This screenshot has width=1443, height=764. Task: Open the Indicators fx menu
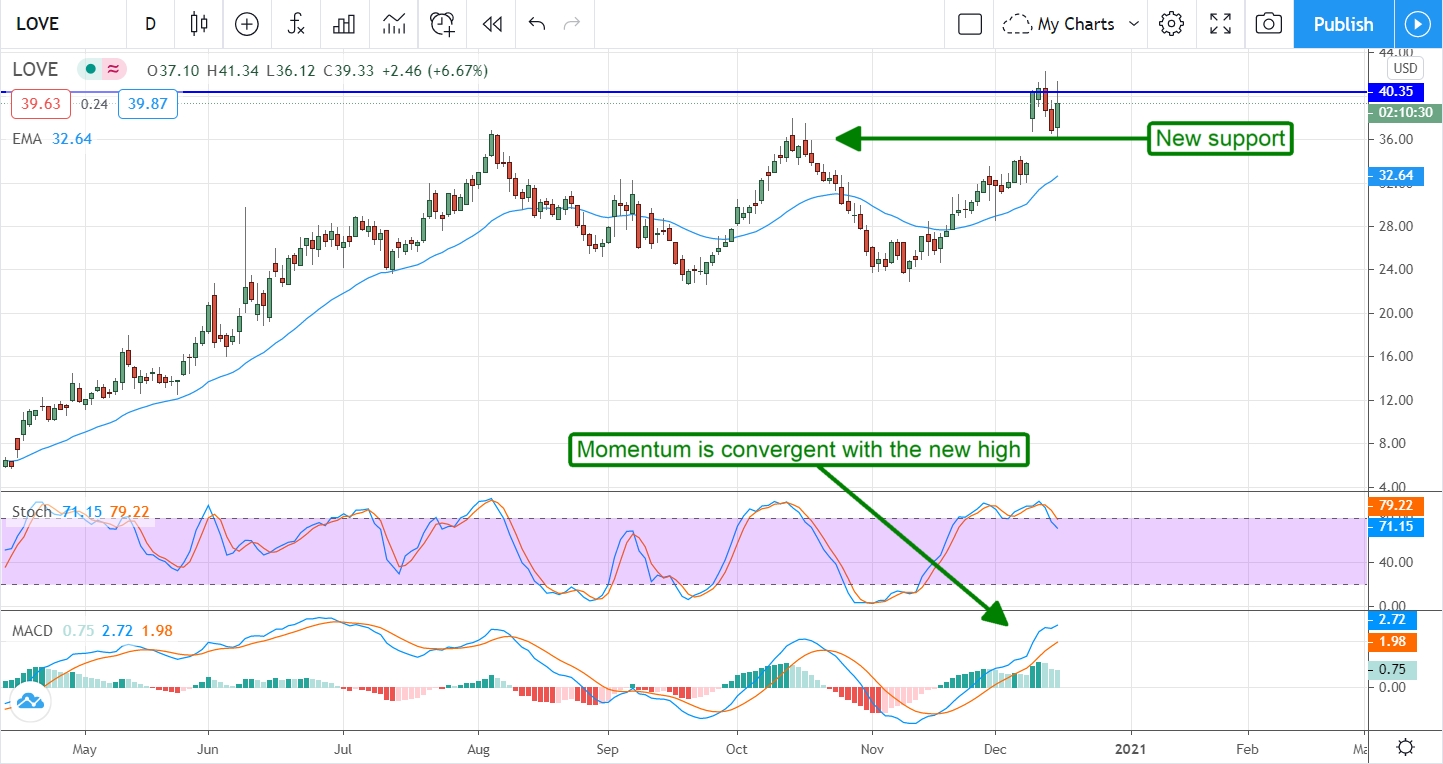pos(296,24)
